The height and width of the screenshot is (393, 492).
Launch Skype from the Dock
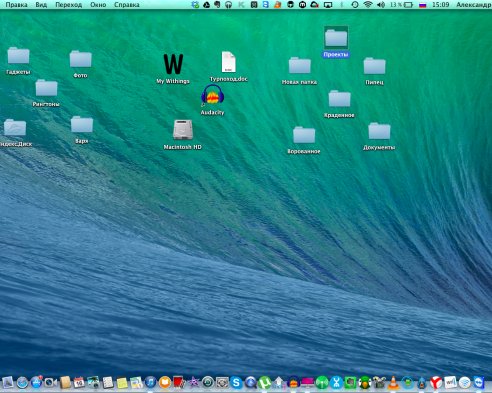[236, 382]
